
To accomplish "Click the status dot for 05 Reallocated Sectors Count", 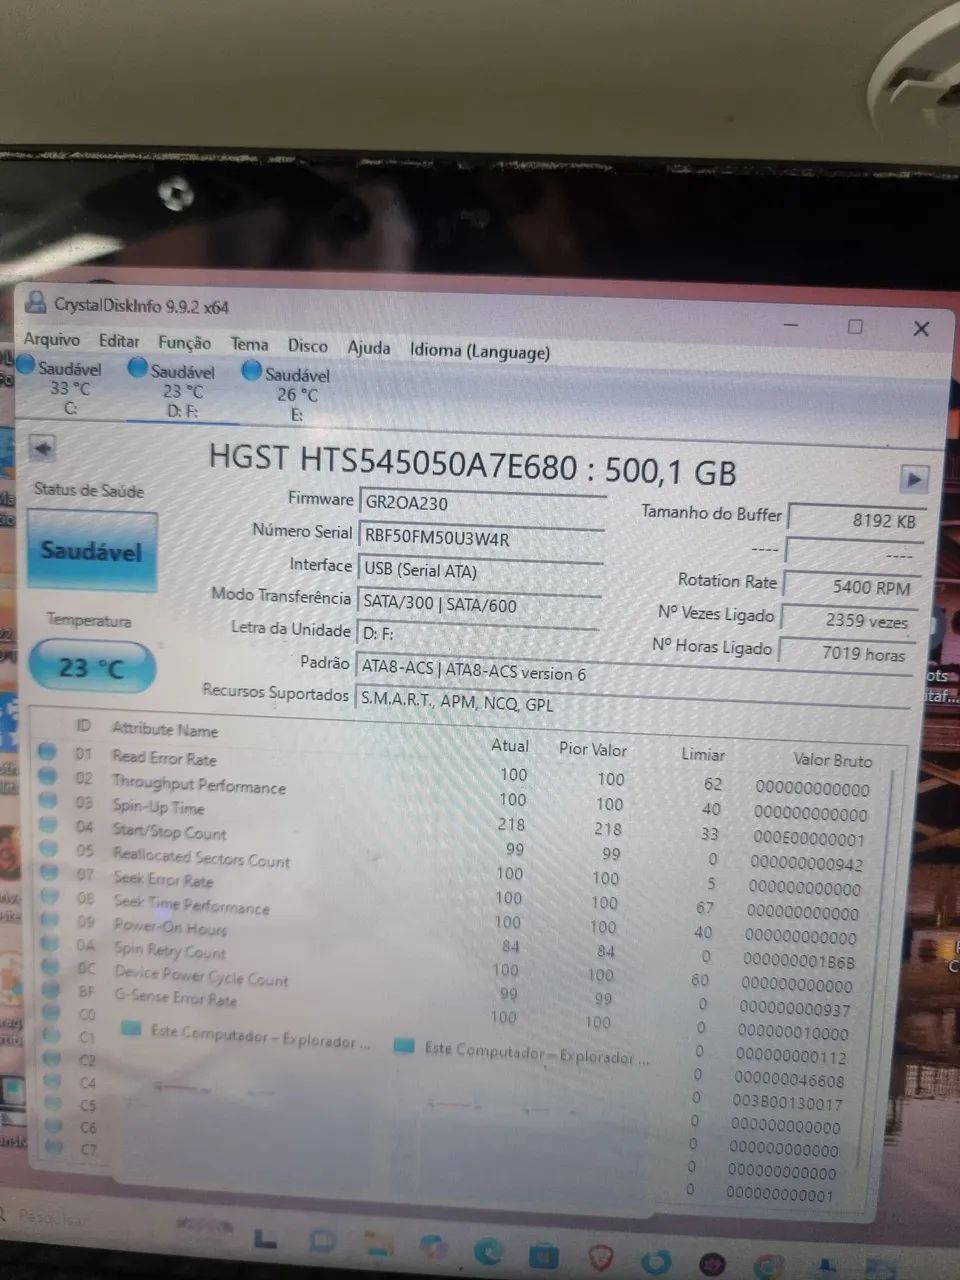I will pyautogui.click(x=47, y=848).
